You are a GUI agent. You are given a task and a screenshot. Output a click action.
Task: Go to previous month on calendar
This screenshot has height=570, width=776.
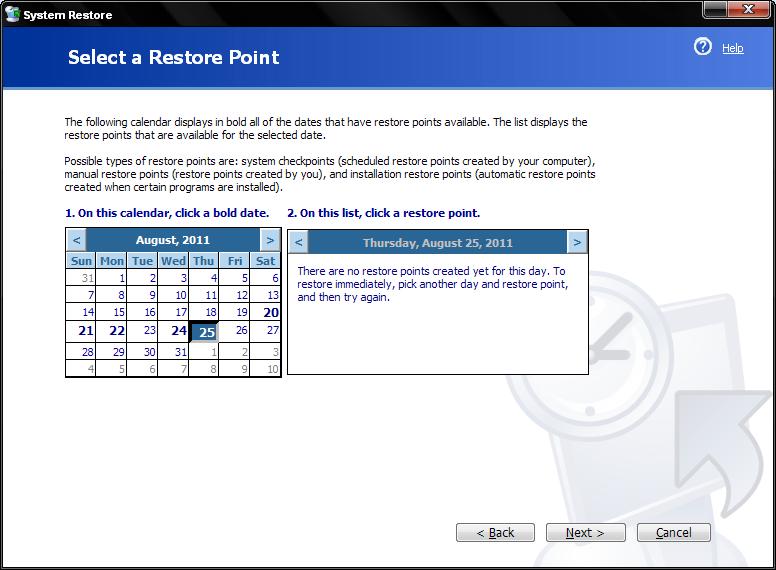77,240
